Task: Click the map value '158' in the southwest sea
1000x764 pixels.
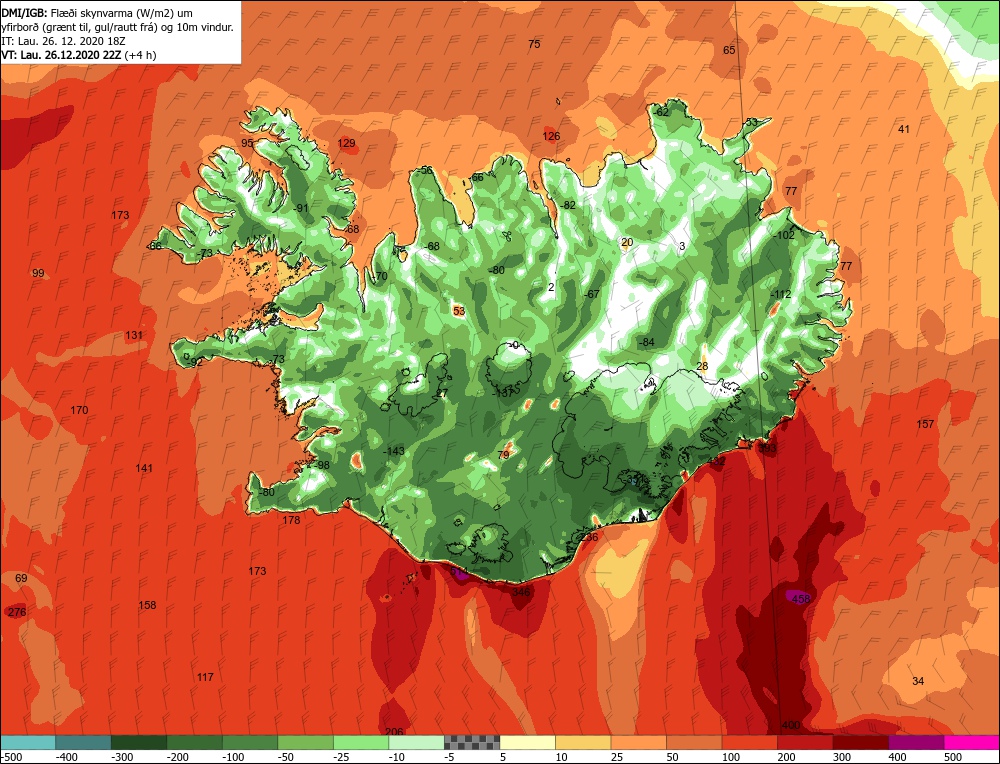Action: coord(147,605)
